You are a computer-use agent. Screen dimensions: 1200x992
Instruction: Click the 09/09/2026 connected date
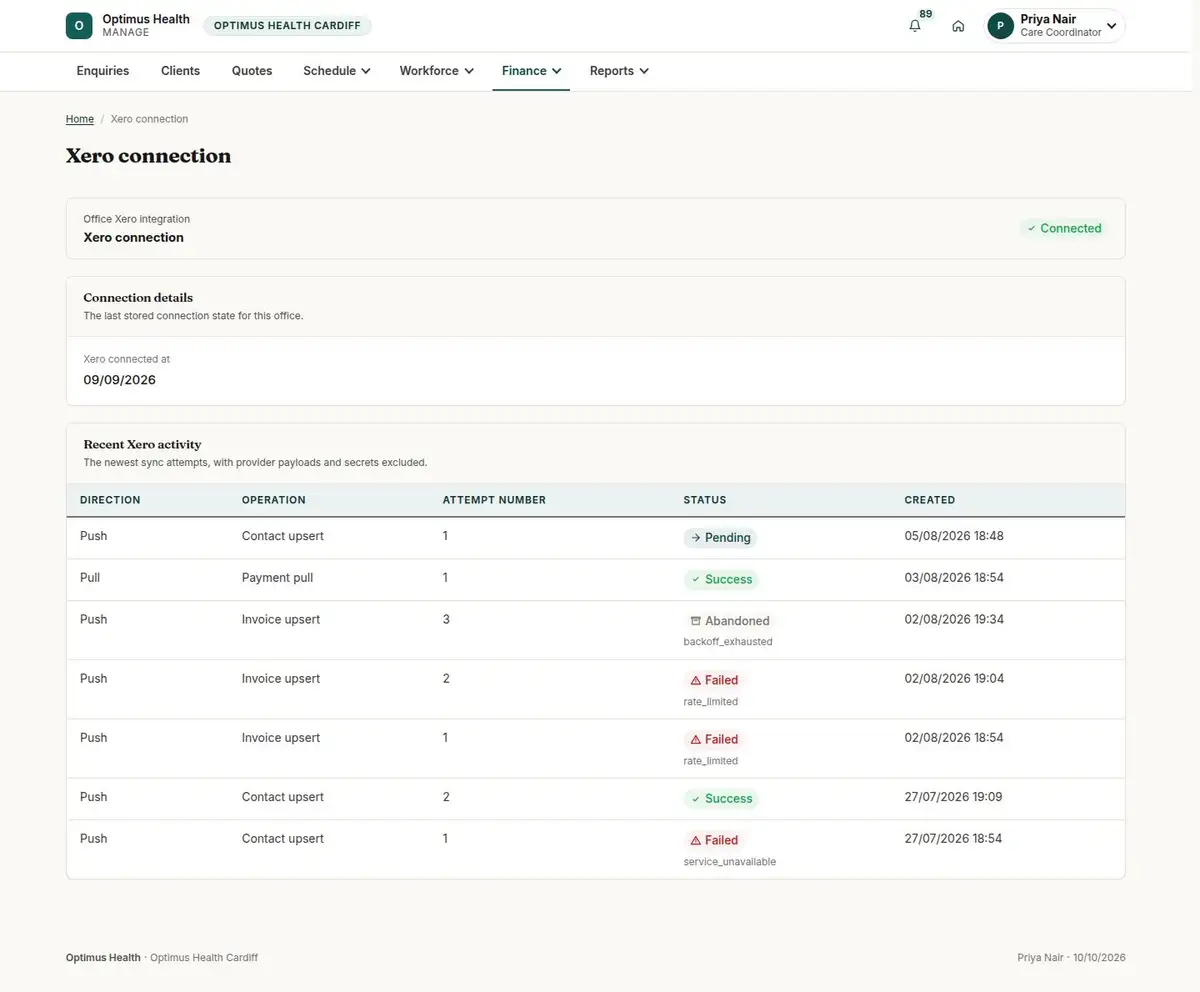(x=119, y=380)
